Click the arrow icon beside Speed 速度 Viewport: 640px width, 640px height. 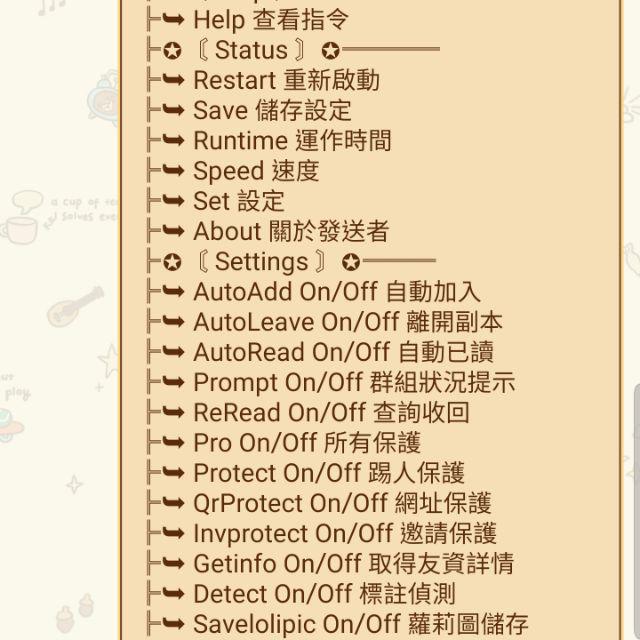click(x=173, y=170)
